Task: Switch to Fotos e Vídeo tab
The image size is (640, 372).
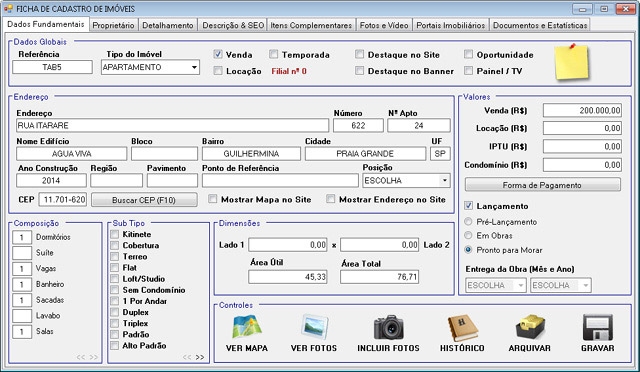Action: (x=384, y=25)
